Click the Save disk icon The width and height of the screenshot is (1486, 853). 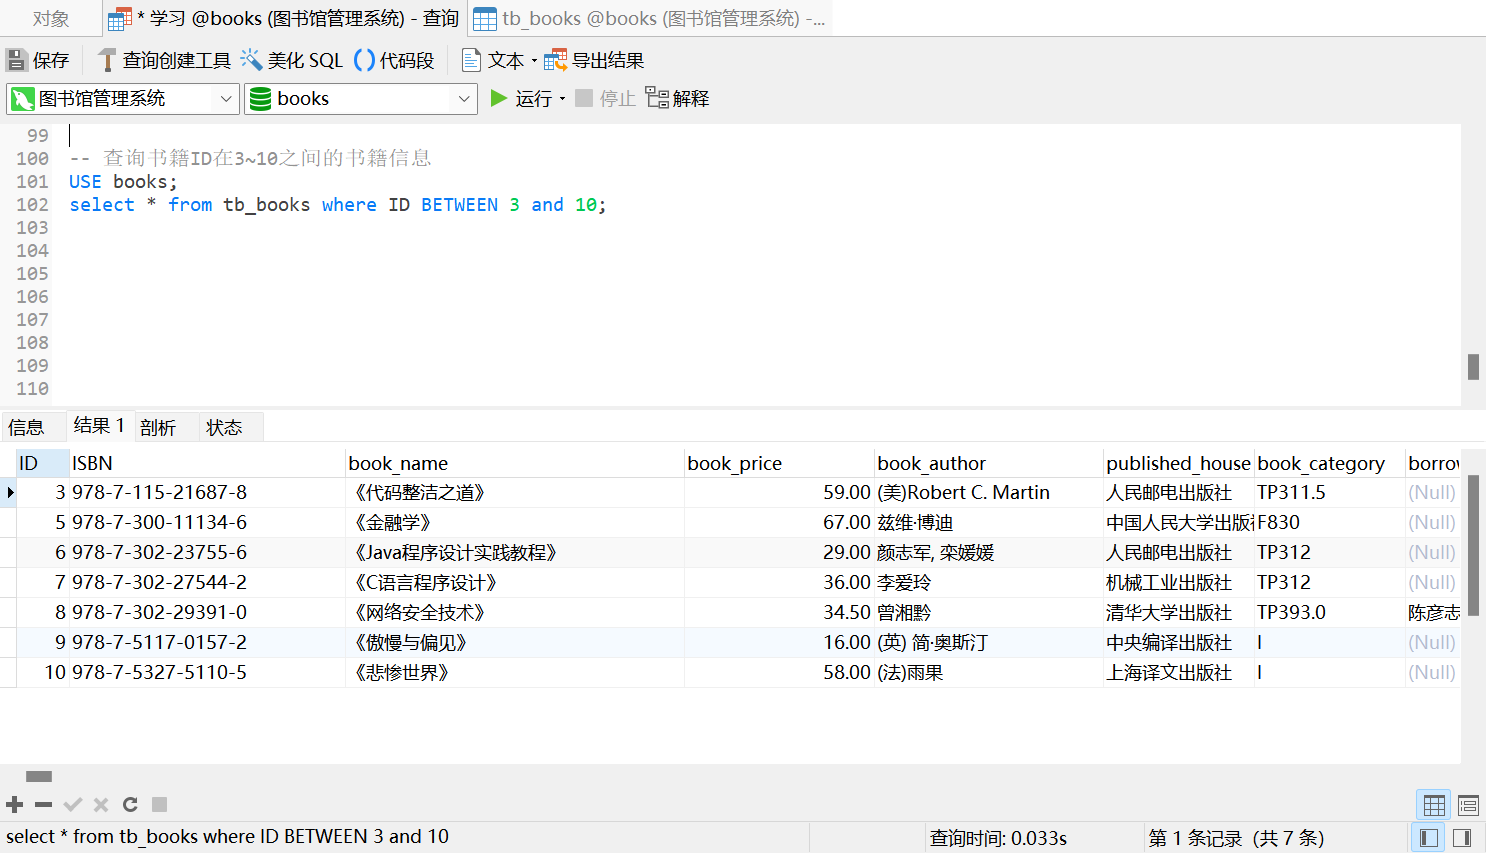tap(16, 60)
